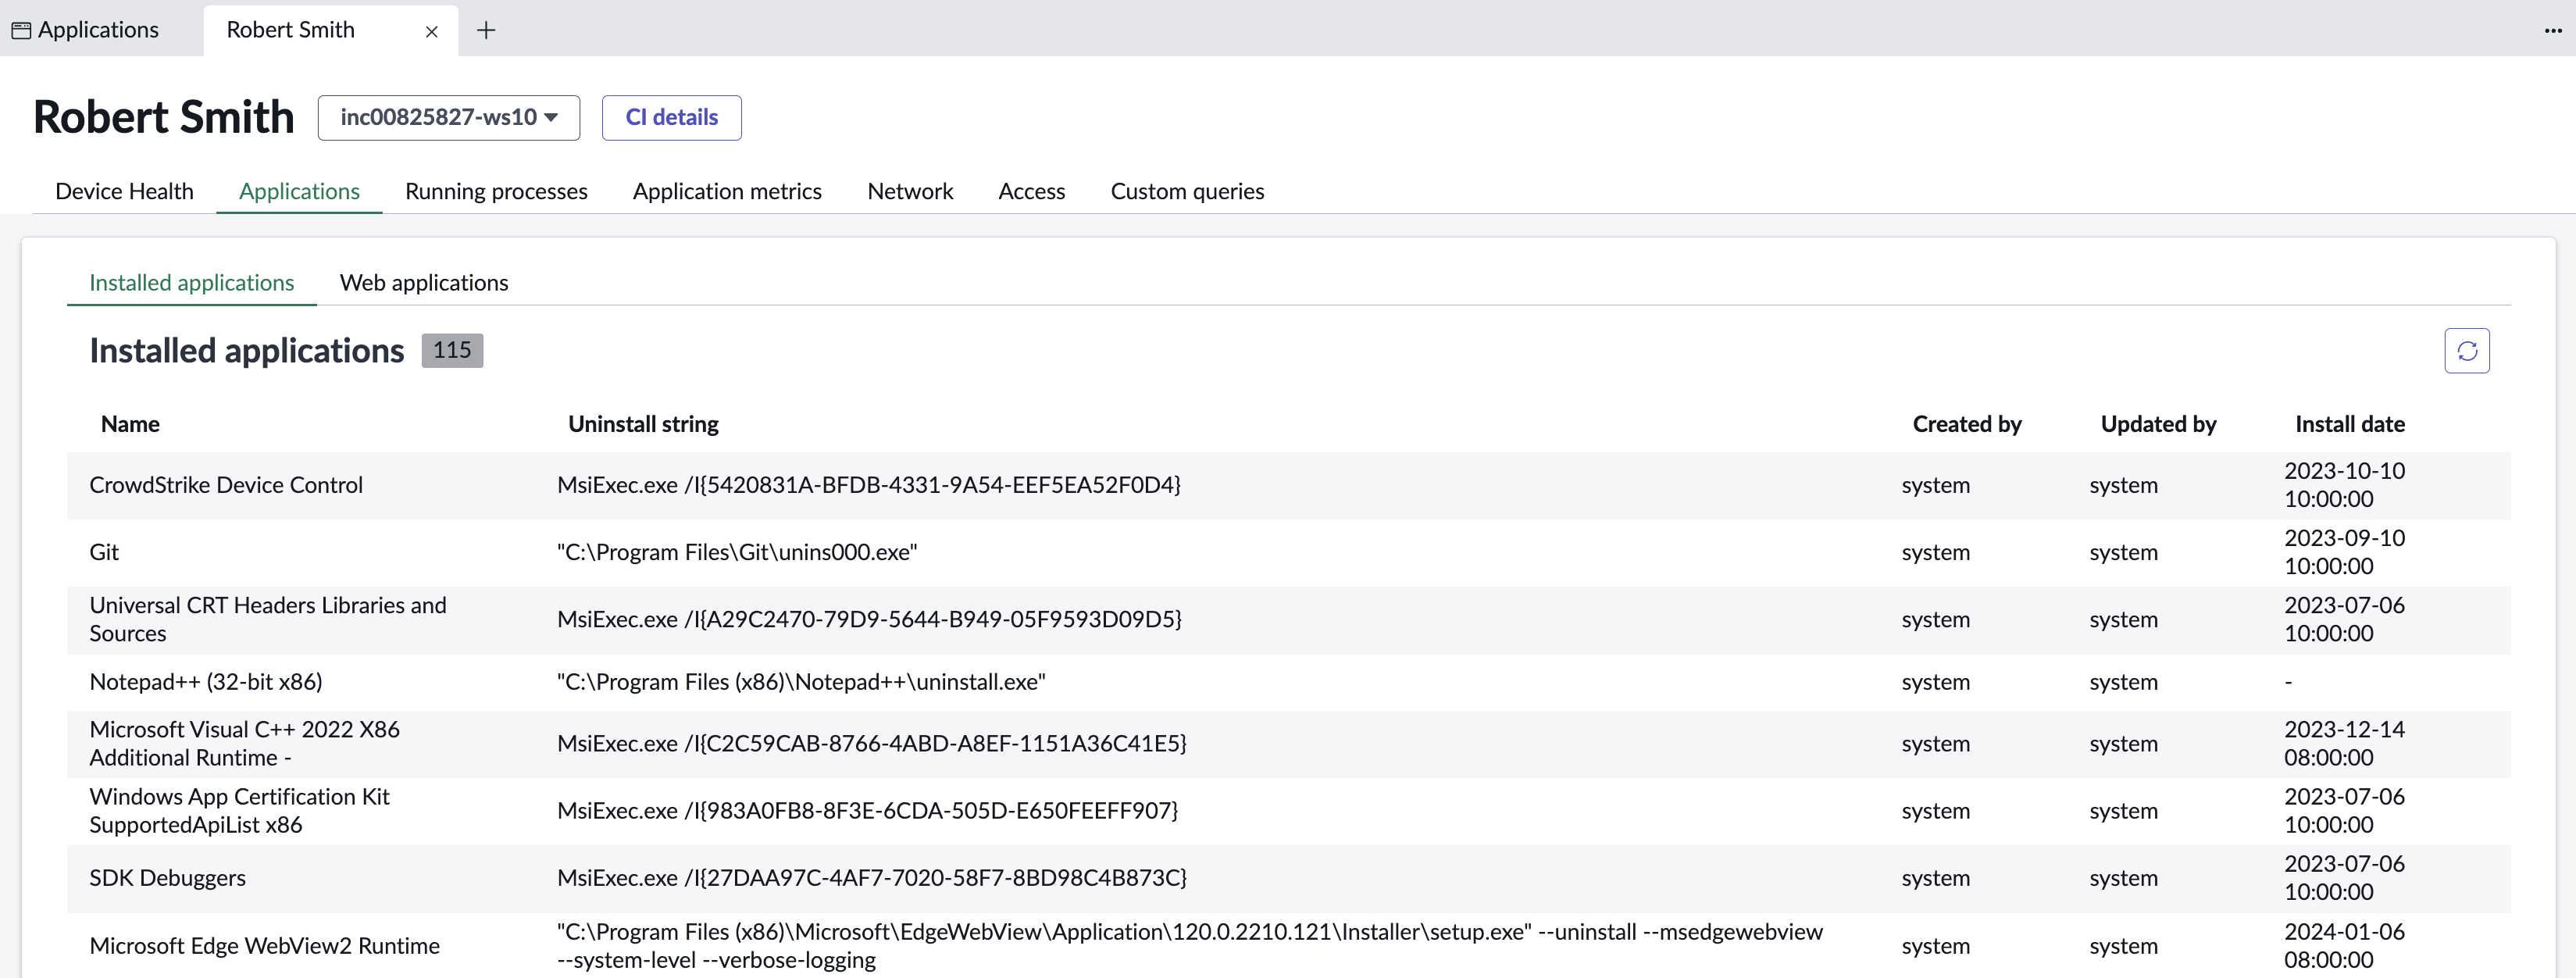The image size is (2576, 978).
Task: Open the Running processes tab
Action: pyautogui.click(x=496, y=191)
